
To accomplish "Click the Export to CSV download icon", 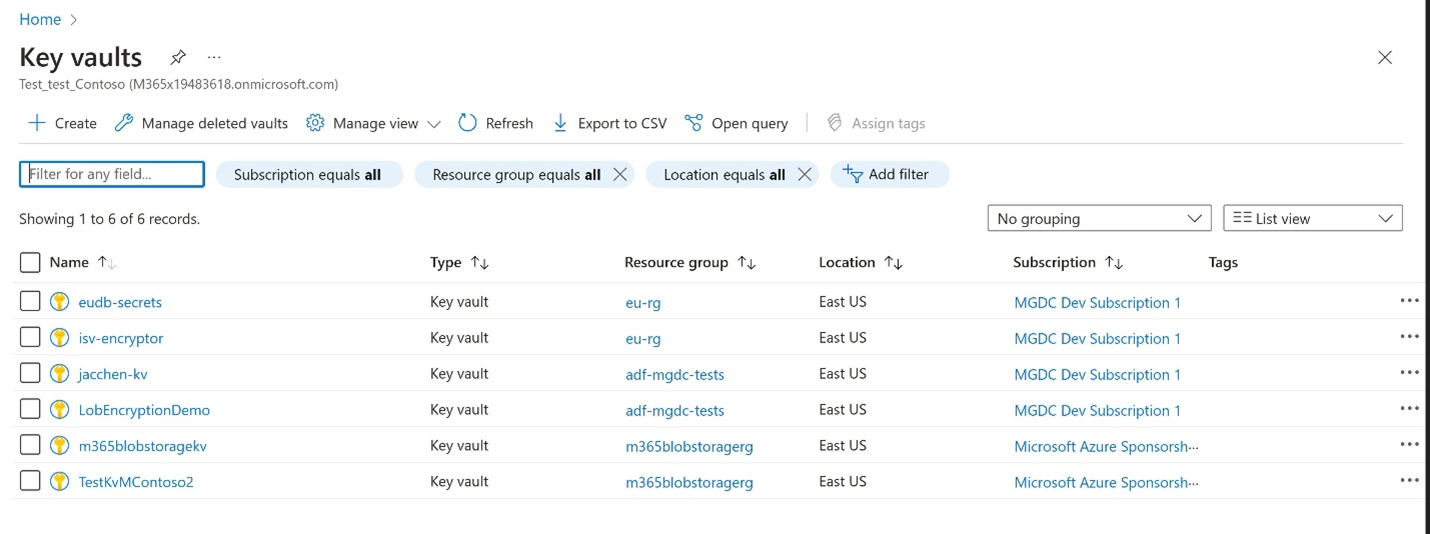I will (560, 123).
